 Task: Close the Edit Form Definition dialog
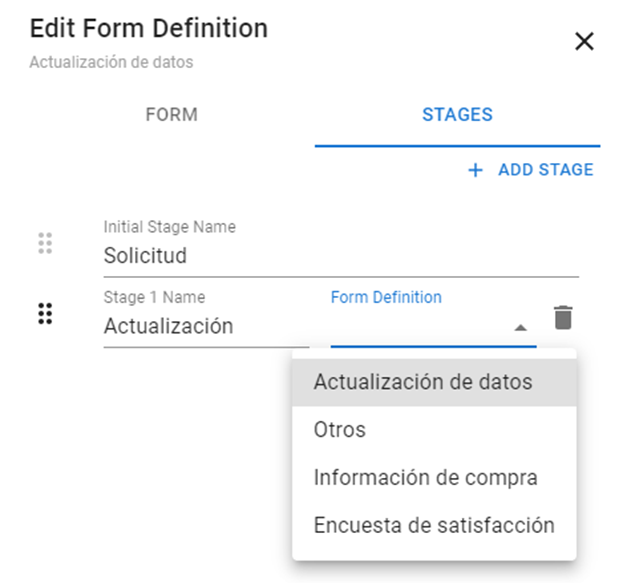pyautogui.click(x=584, y=41)
